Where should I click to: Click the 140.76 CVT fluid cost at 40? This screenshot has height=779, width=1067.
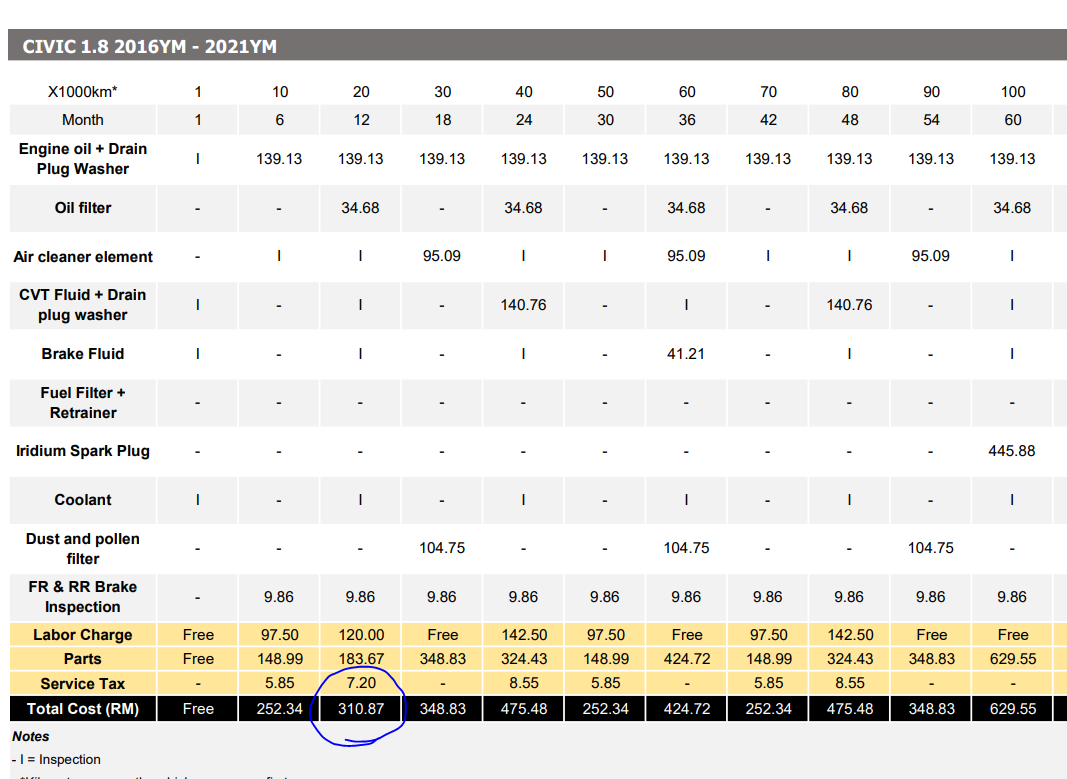coord(523,305)
